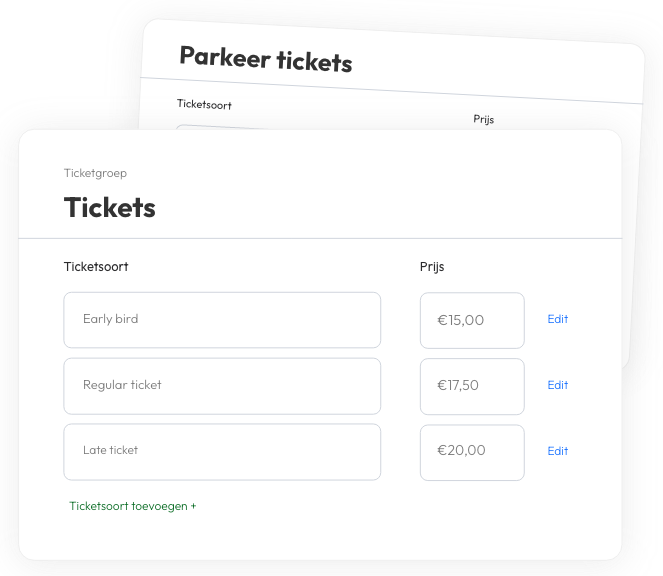Click the Prijs label on Parkeer tickets card
Image resolution: width=663 pixels, height=576 pixels.
click(483, 120)
